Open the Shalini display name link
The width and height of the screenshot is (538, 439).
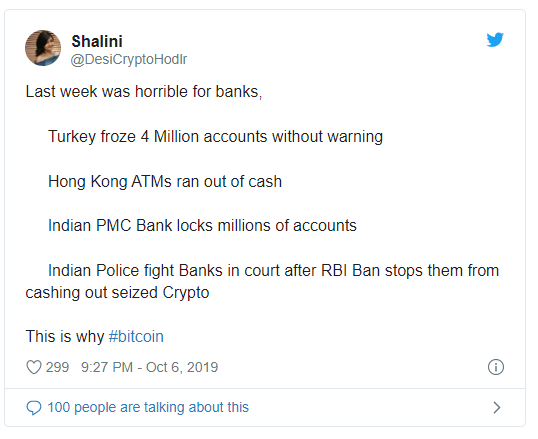tap(97, 42)
